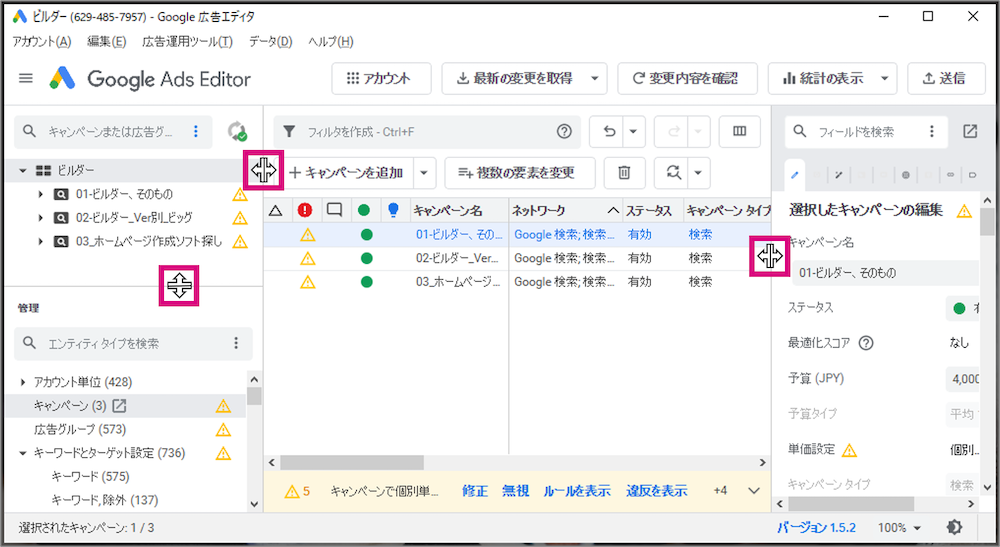Expand the warning bar chevron at the bottom
This screenshot has height=547, width=1000.
[x=754, y=490]
